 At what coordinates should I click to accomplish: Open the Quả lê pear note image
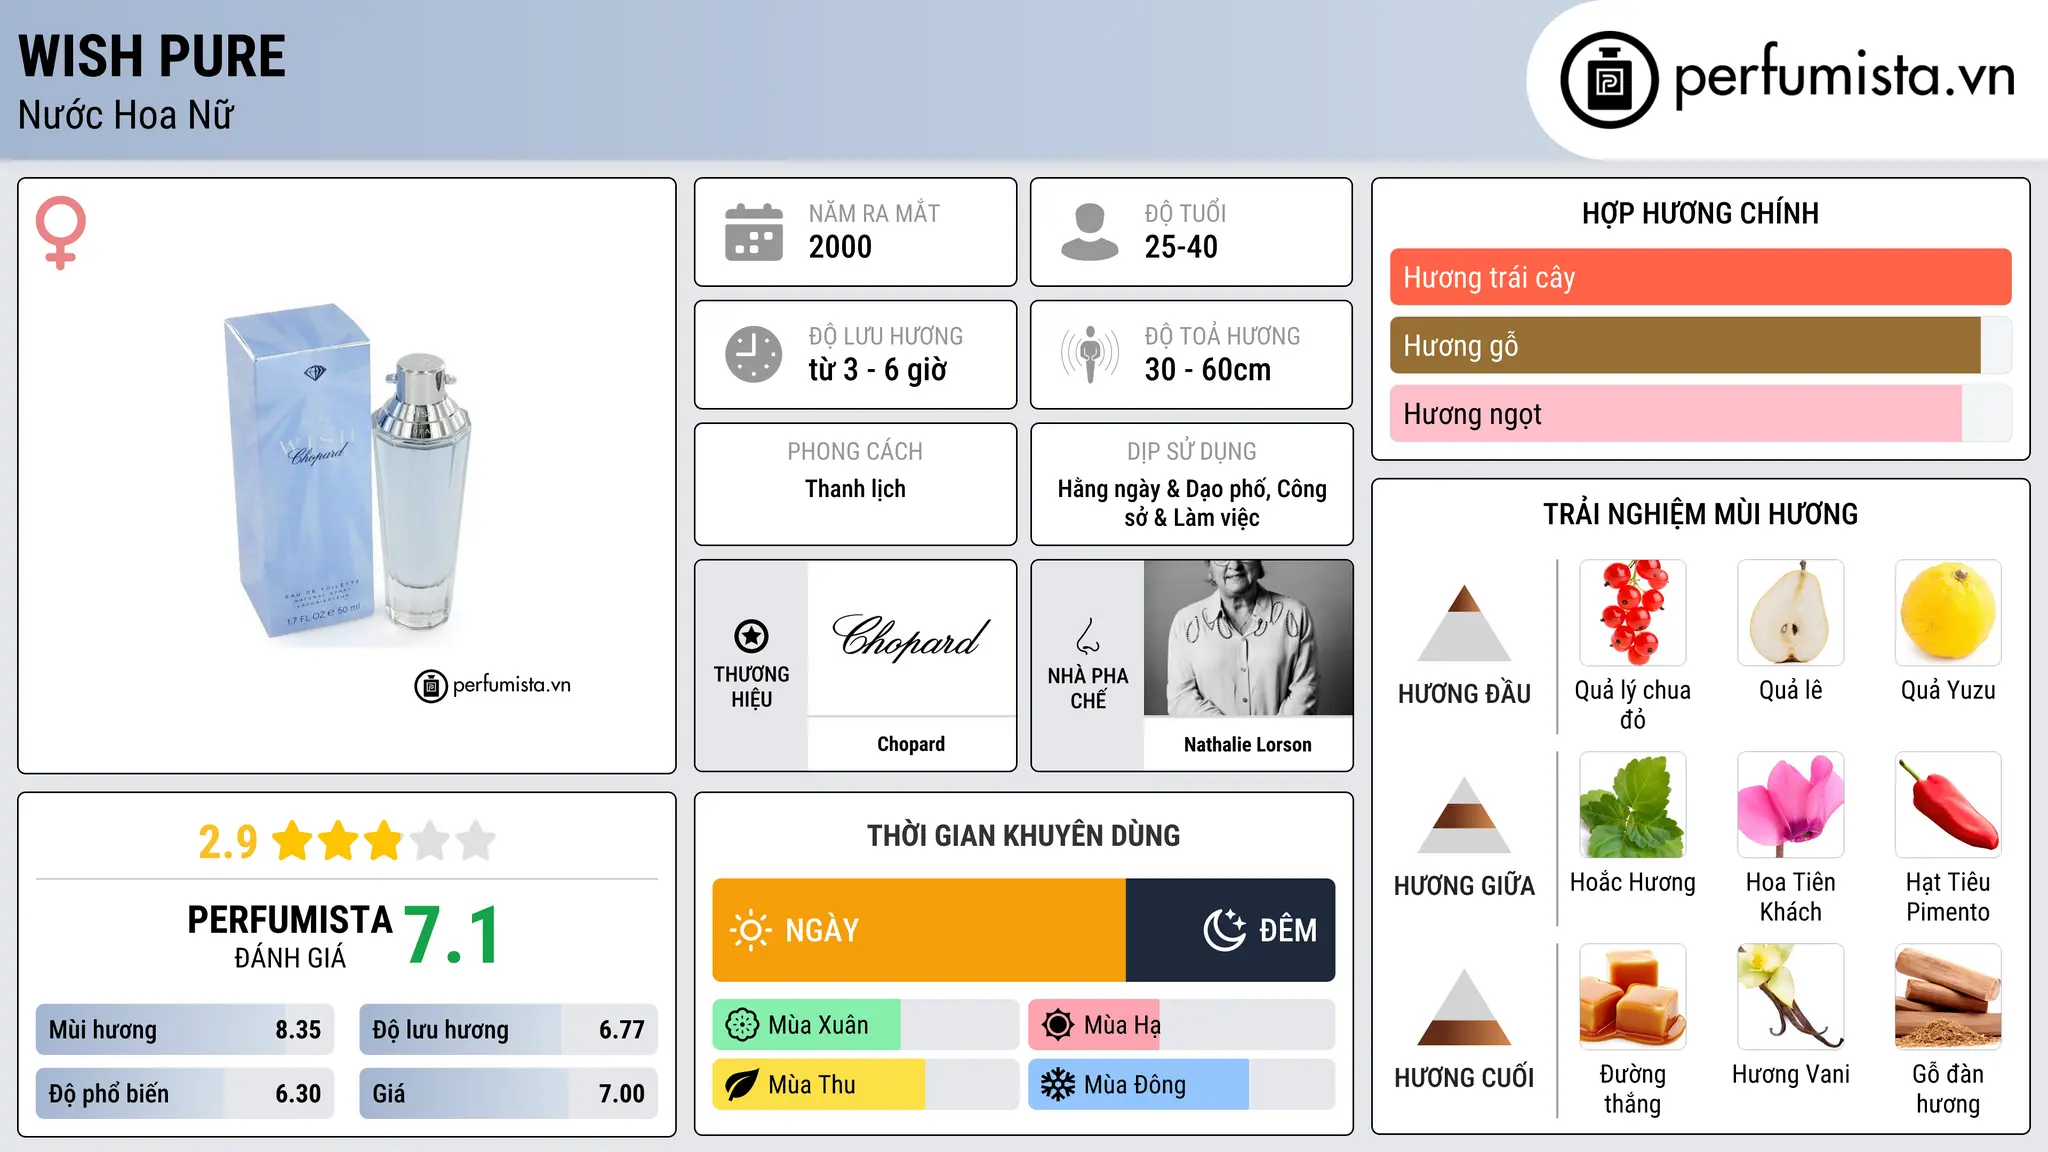pyautogui.click(x=1790, y=613)
